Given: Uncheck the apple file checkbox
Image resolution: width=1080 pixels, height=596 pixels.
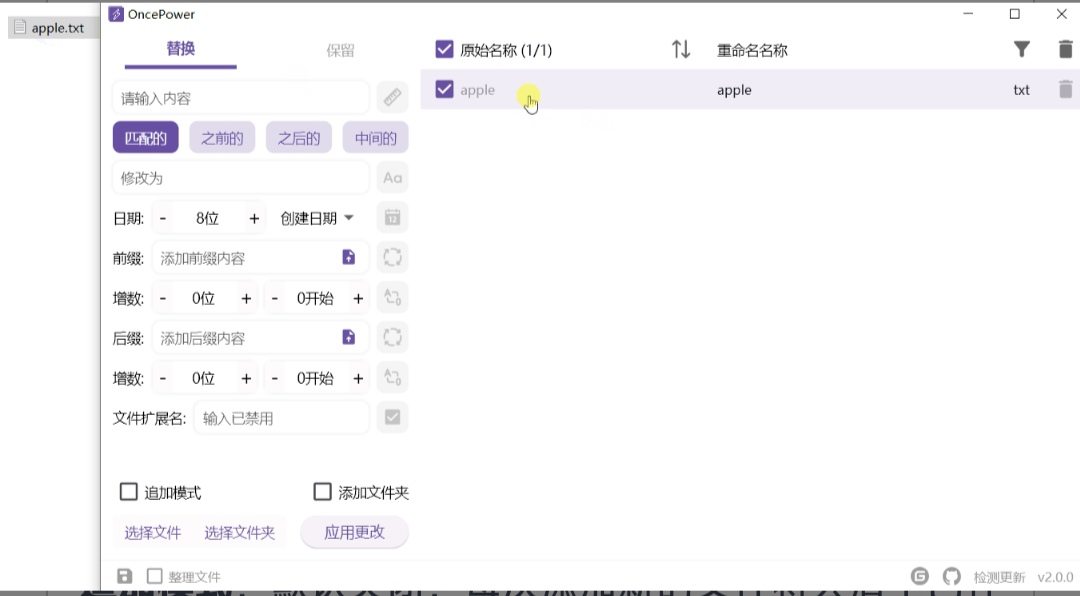Looking at the screenshot, I should coord(445,90).
